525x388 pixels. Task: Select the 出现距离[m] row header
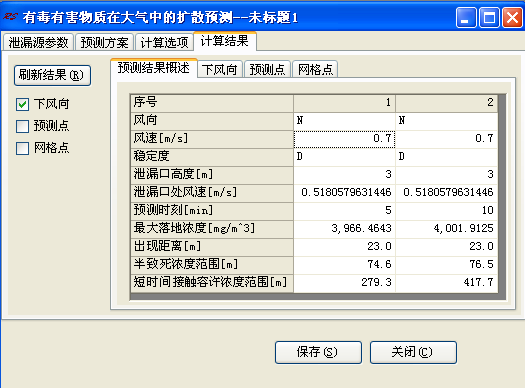(x=212, y=247)
